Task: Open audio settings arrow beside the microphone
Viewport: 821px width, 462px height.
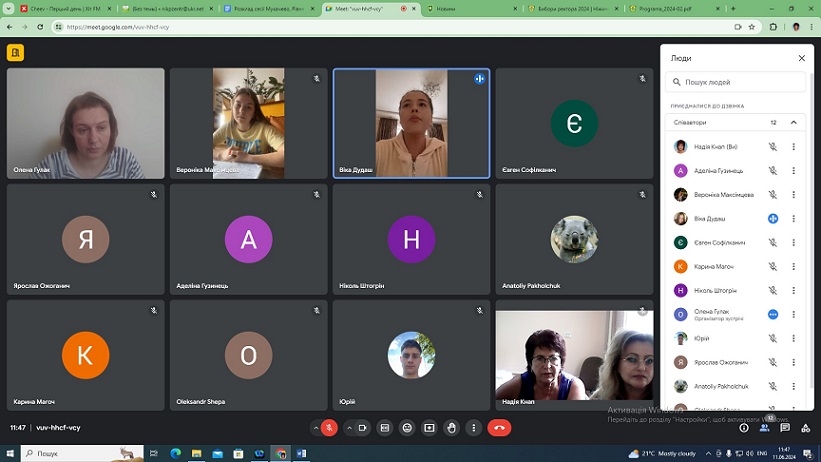Action: (x=316, y=428)
